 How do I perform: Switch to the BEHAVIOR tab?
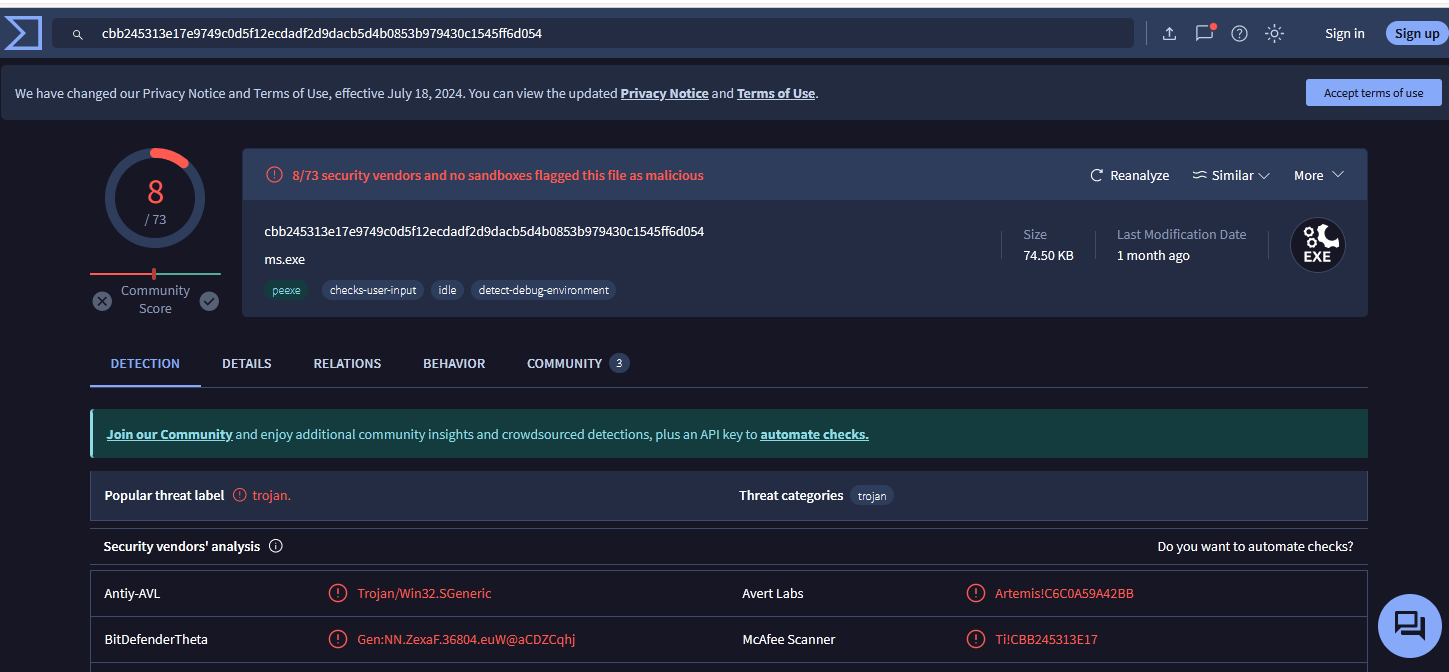[x=454, y=363]
